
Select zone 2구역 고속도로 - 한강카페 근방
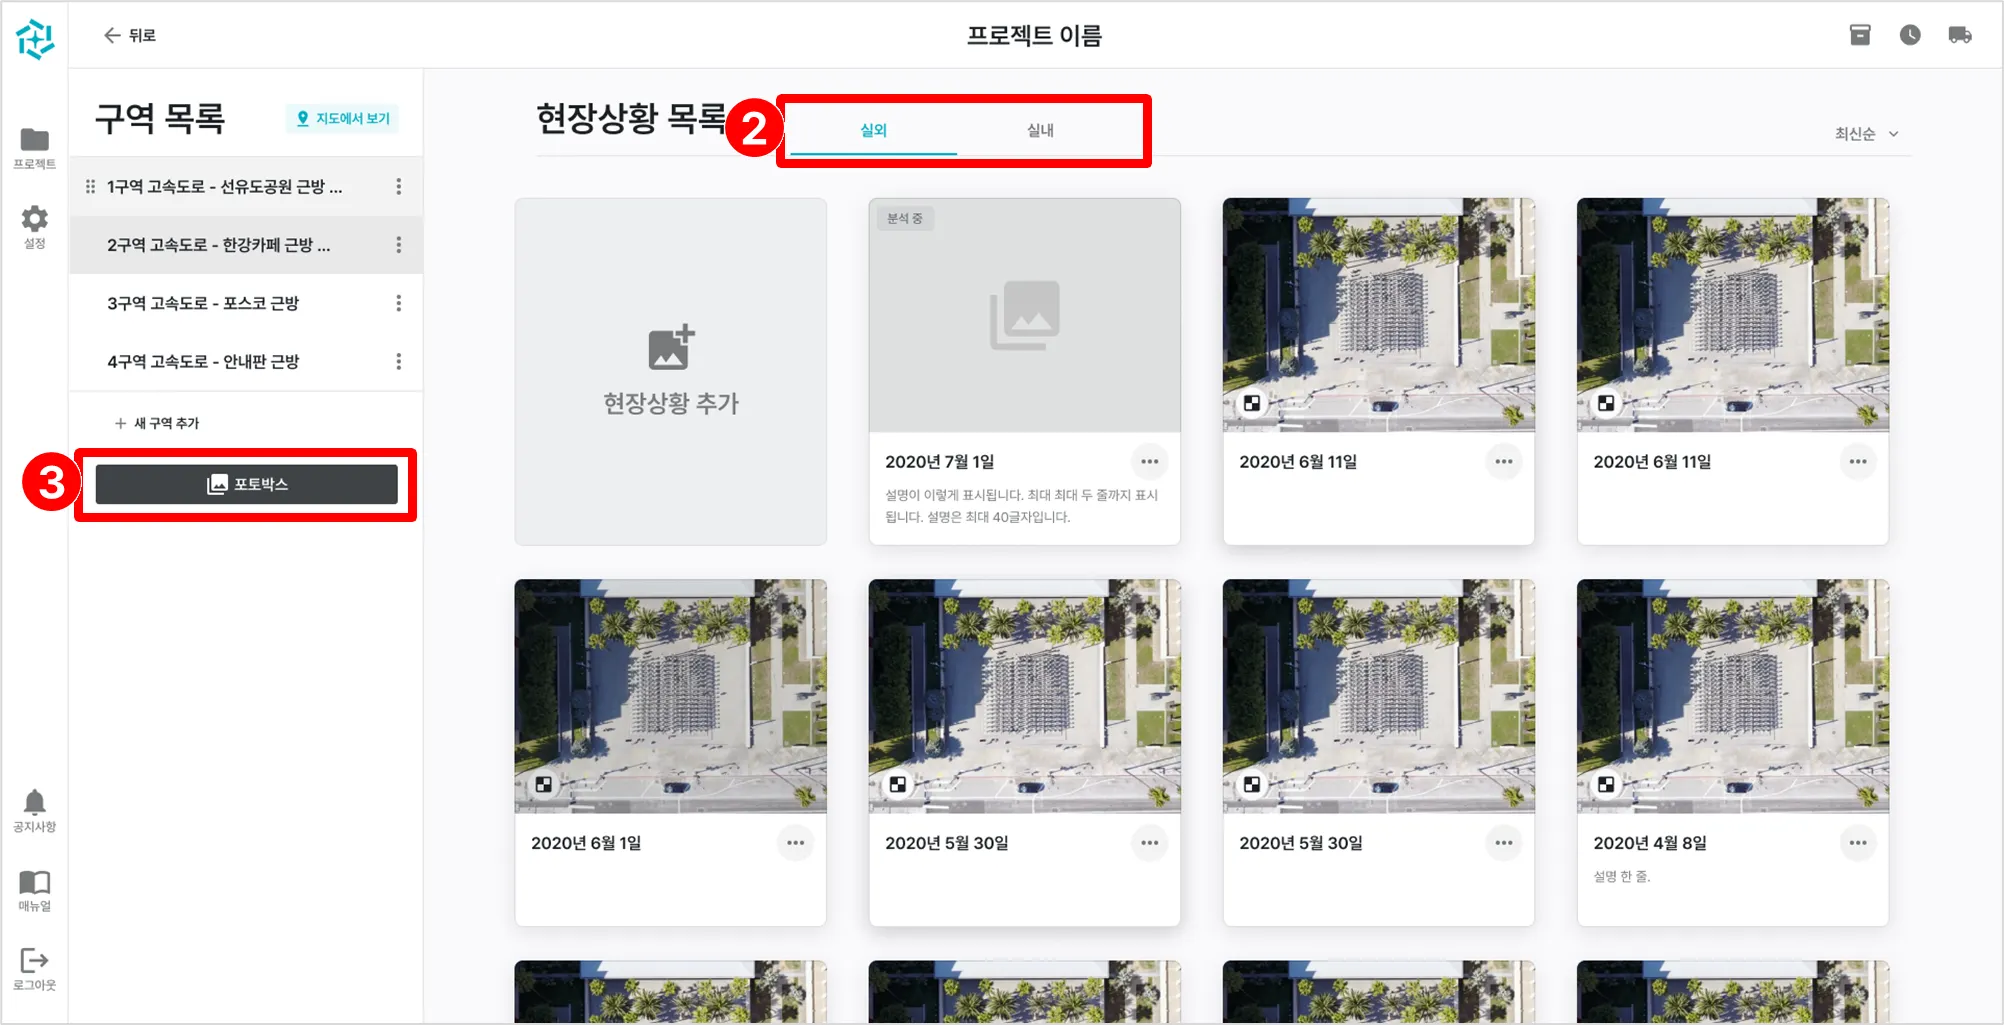click(x=246, y=245)
